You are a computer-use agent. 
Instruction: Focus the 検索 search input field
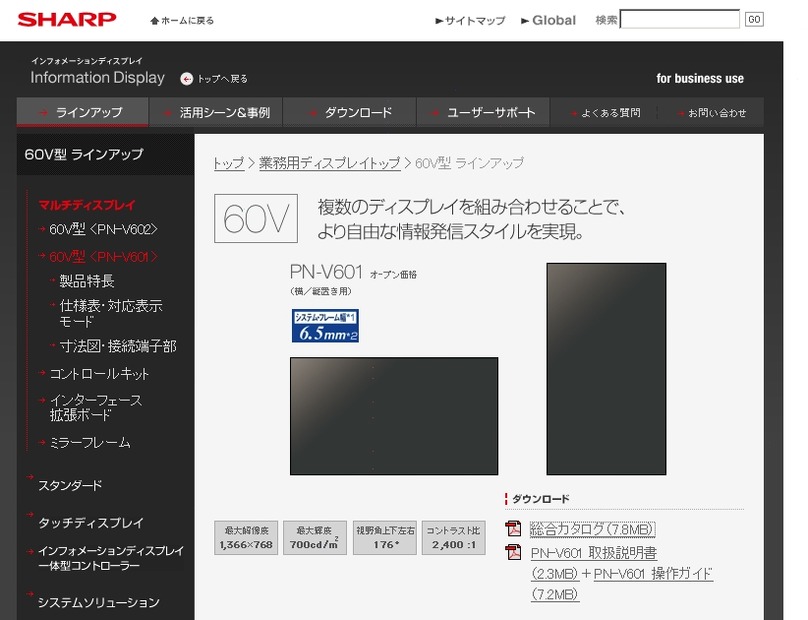pyautogui.click(x=680, y=19)
